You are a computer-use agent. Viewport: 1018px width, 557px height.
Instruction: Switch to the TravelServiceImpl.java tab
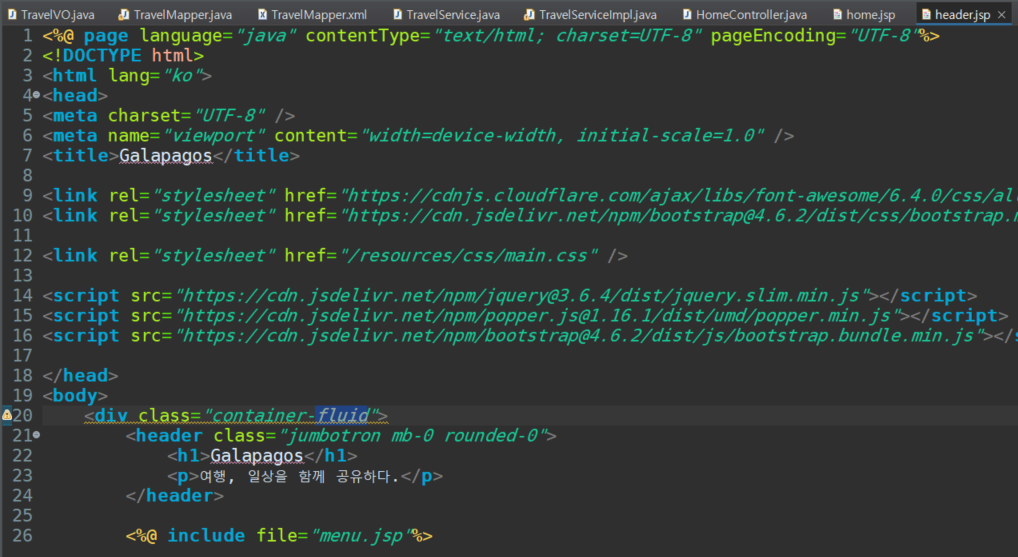coord(591,14)
